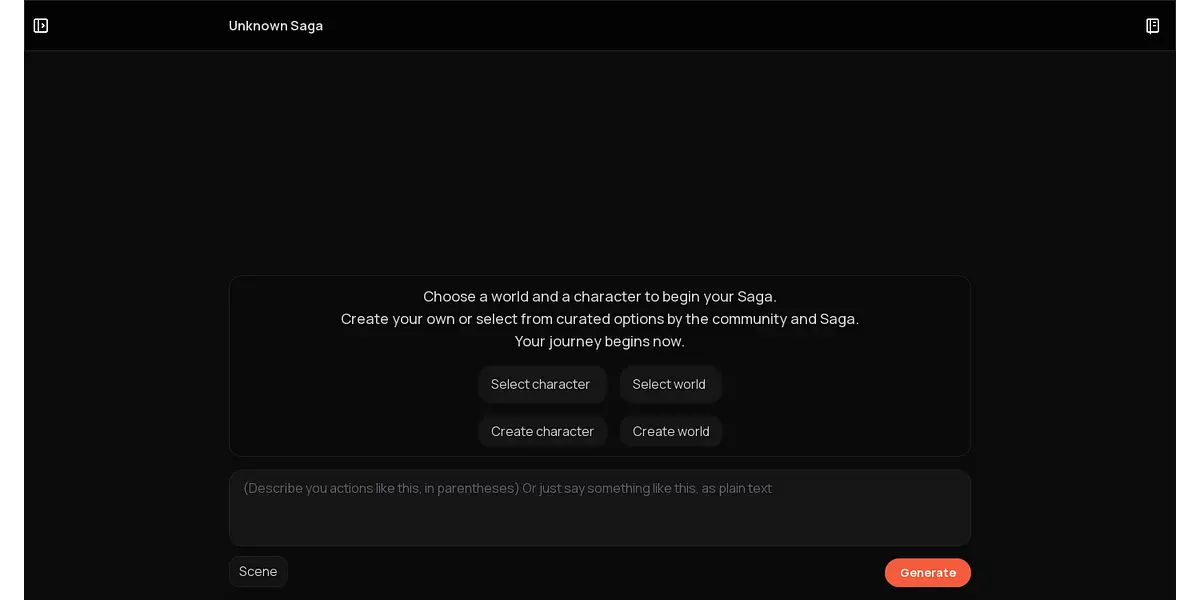Hit the orange Generate button
The width and height of the screenshot is (1200, 600).
tap(927, 572)
